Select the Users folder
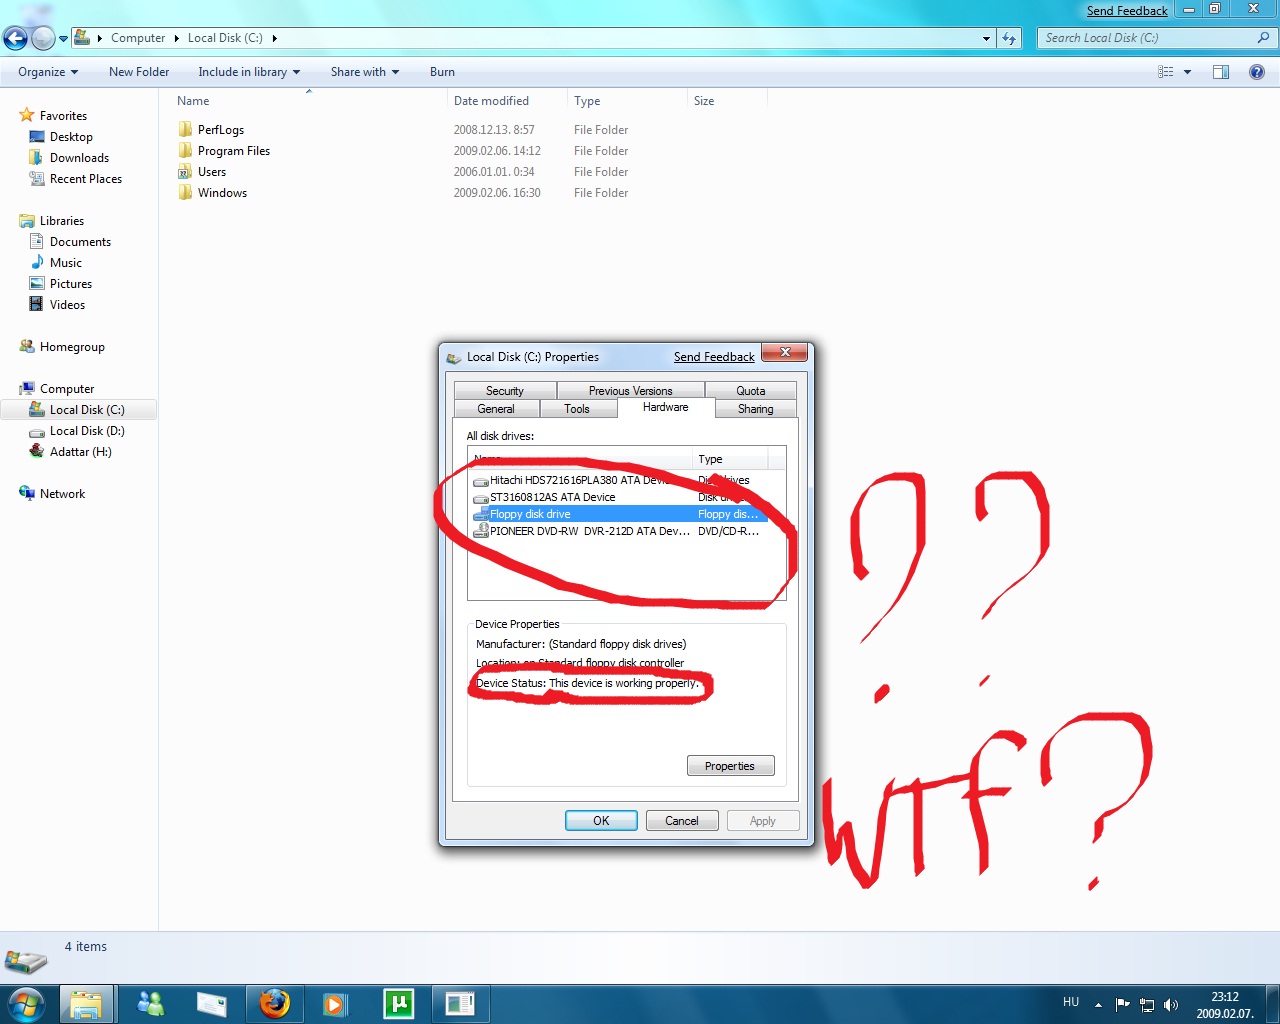This screenshot has width=1280, height=1024. click(212, 172)
